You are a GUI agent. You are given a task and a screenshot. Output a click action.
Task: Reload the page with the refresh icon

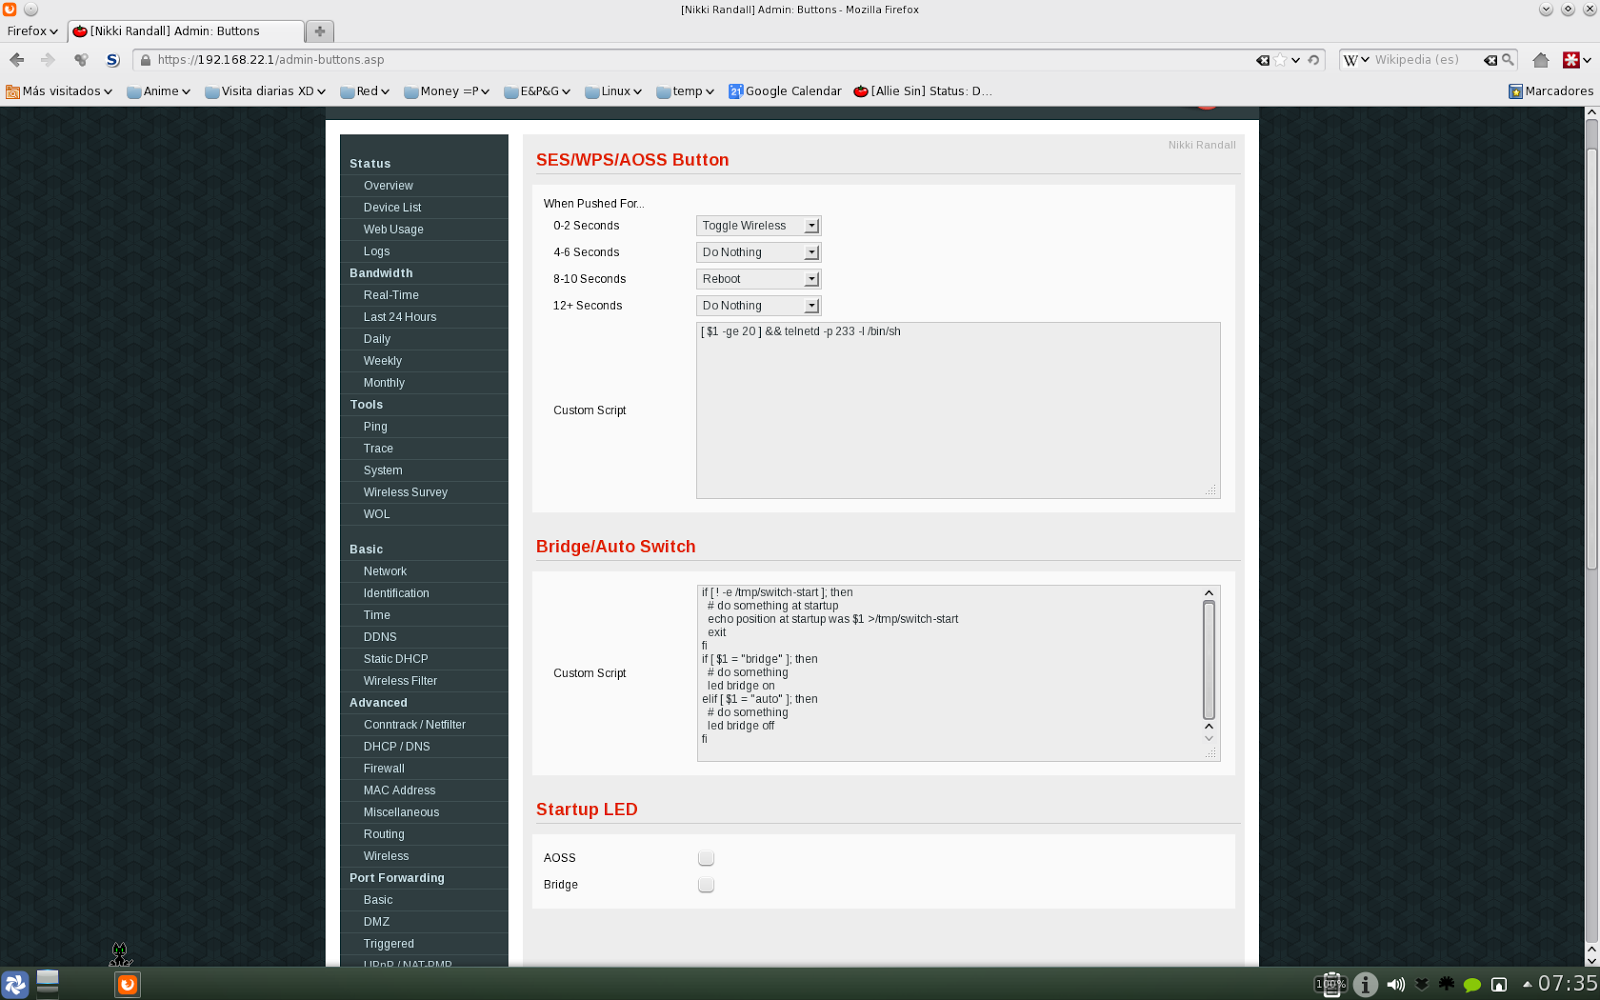coord(1314,60)
